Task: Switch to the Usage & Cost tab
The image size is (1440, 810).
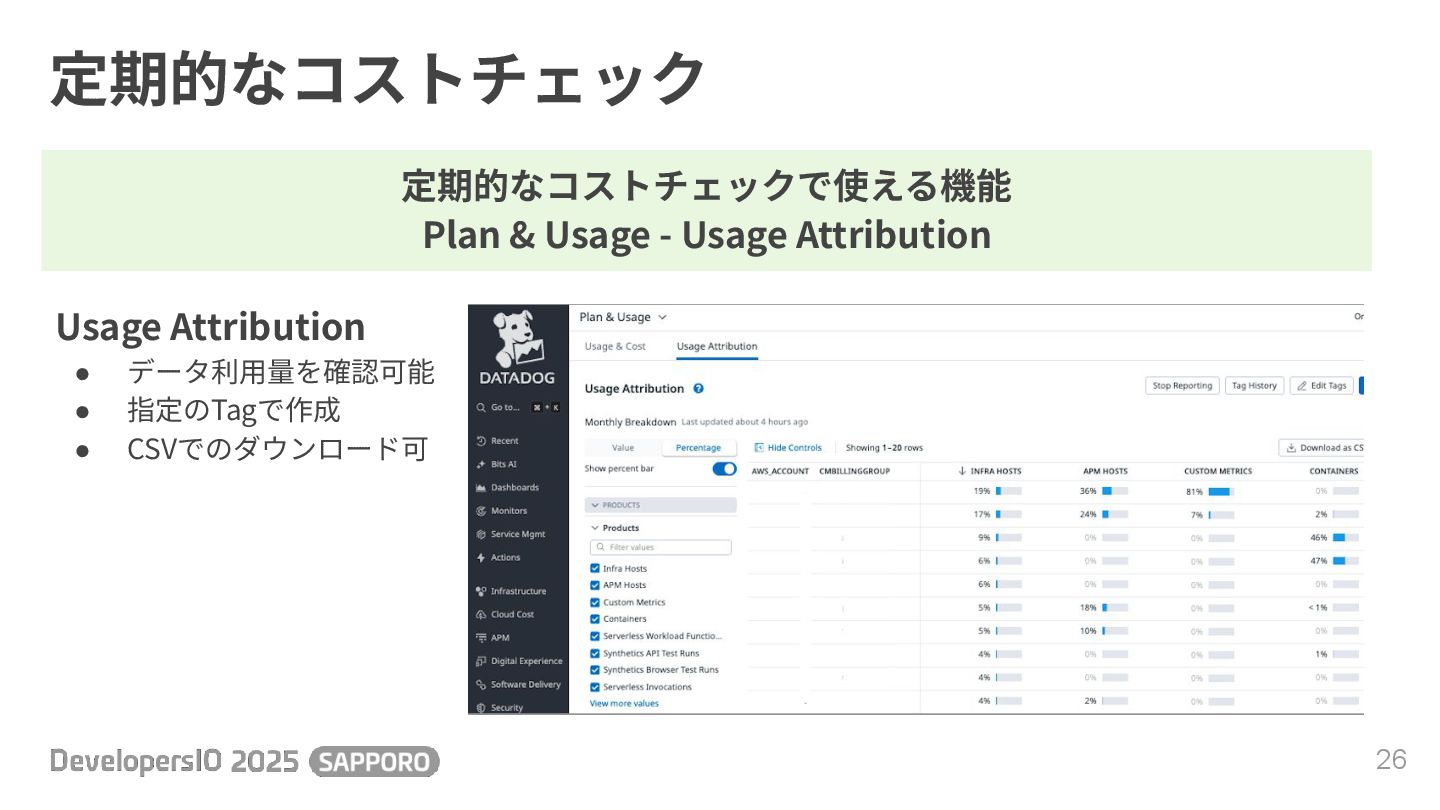Action: [615, 346]
